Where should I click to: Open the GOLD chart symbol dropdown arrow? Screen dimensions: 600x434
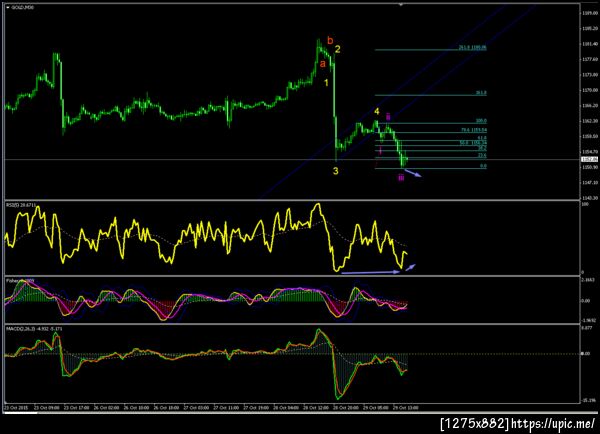click(x=7, y=7)
